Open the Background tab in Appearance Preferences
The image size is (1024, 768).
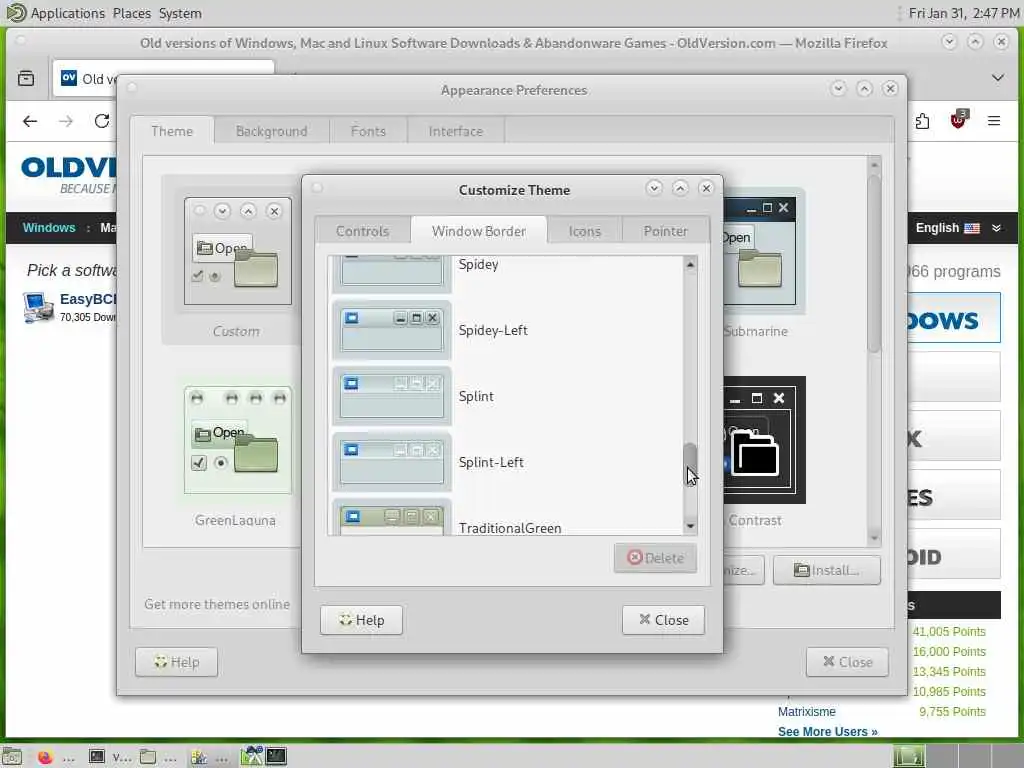click(x=272, y=131)
